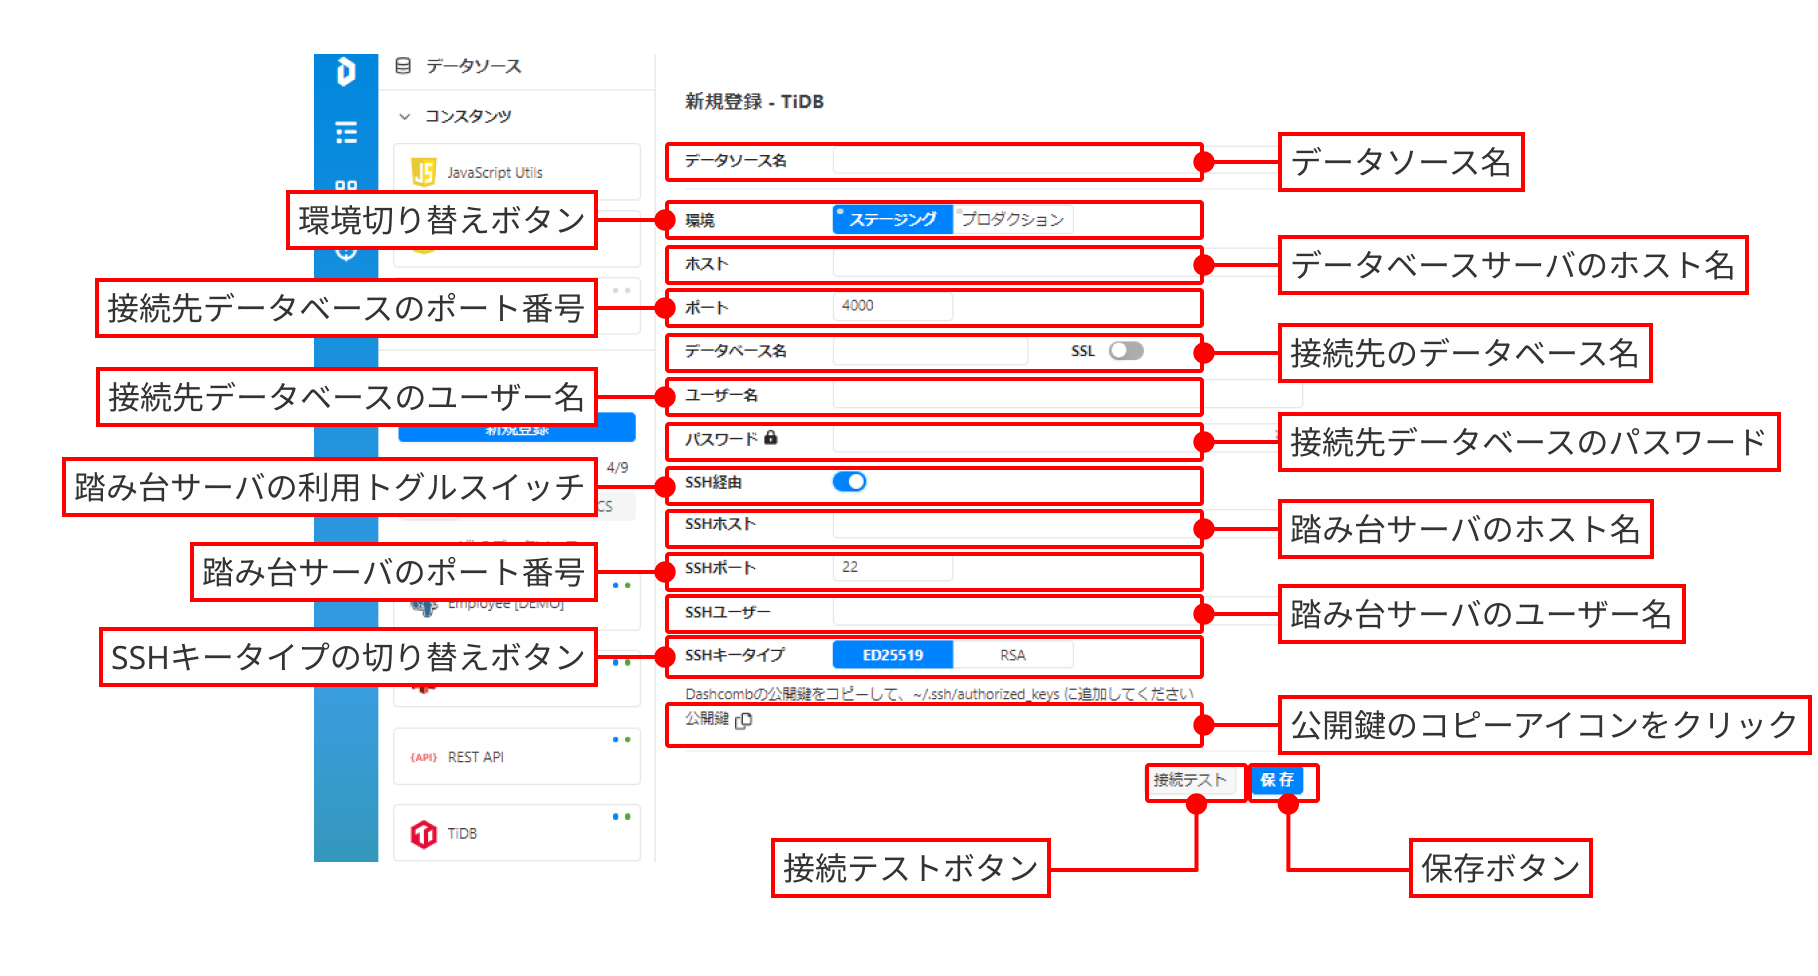Image resolution: width=1818 pixels, height=976 pixels.
Task: Choose RSA as SSH key type
Action: pos(1012,655)
